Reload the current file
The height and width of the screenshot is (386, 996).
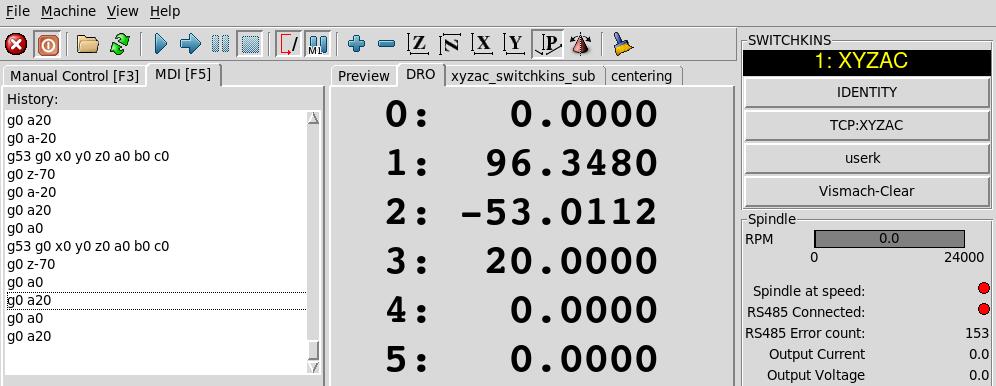119,44
